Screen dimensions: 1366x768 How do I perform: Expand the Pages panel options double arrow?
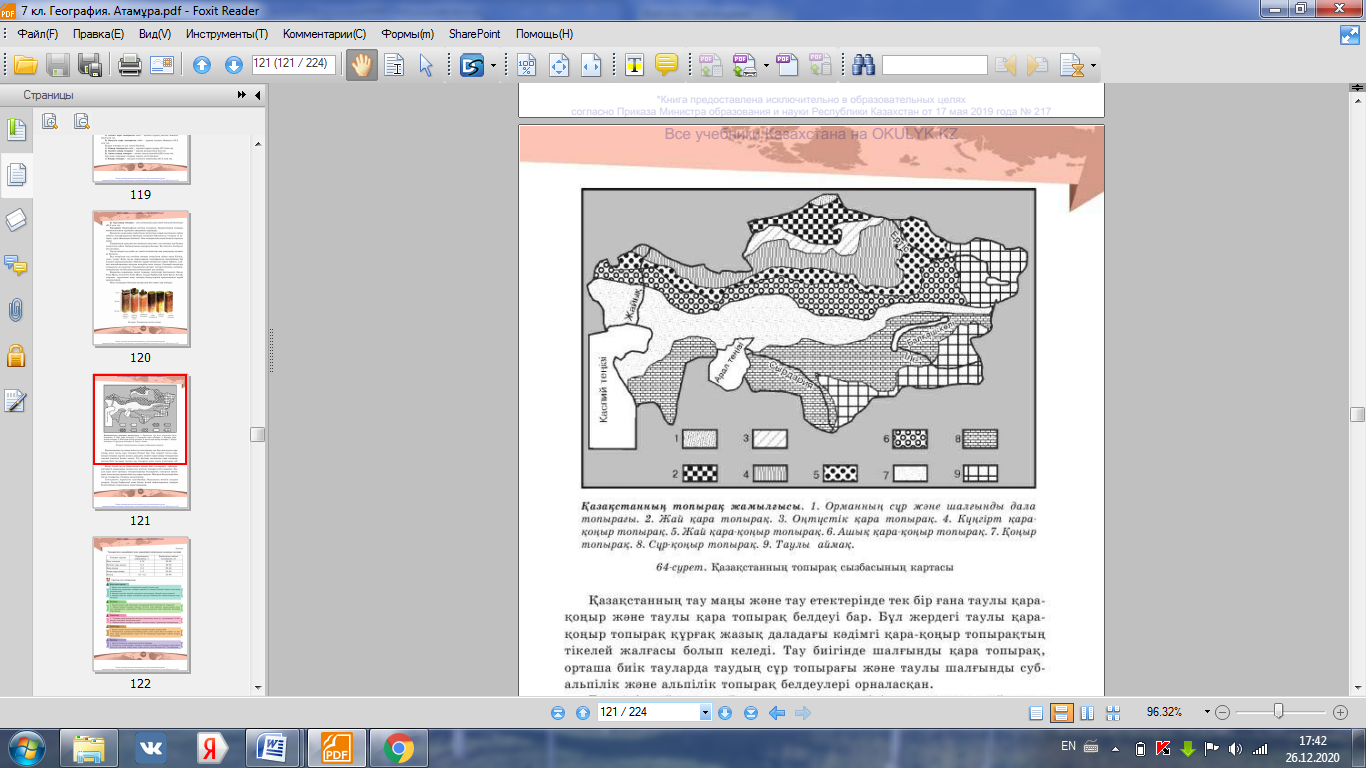(241, 95)
